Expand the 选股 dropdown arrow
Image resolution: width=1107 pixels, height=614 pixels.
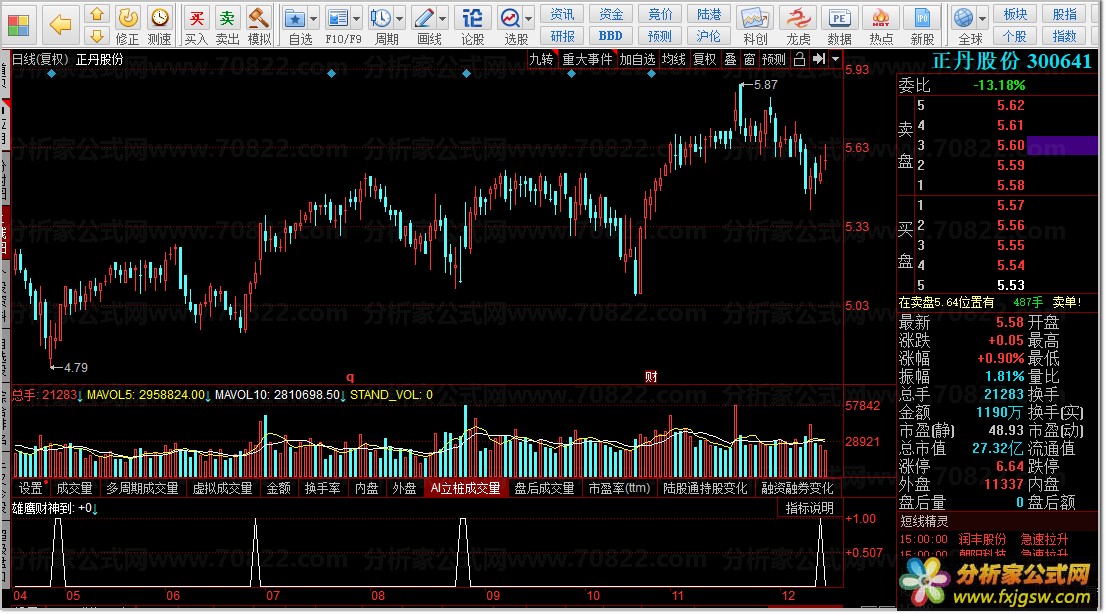pyautogui.click(x=529, y=18)
